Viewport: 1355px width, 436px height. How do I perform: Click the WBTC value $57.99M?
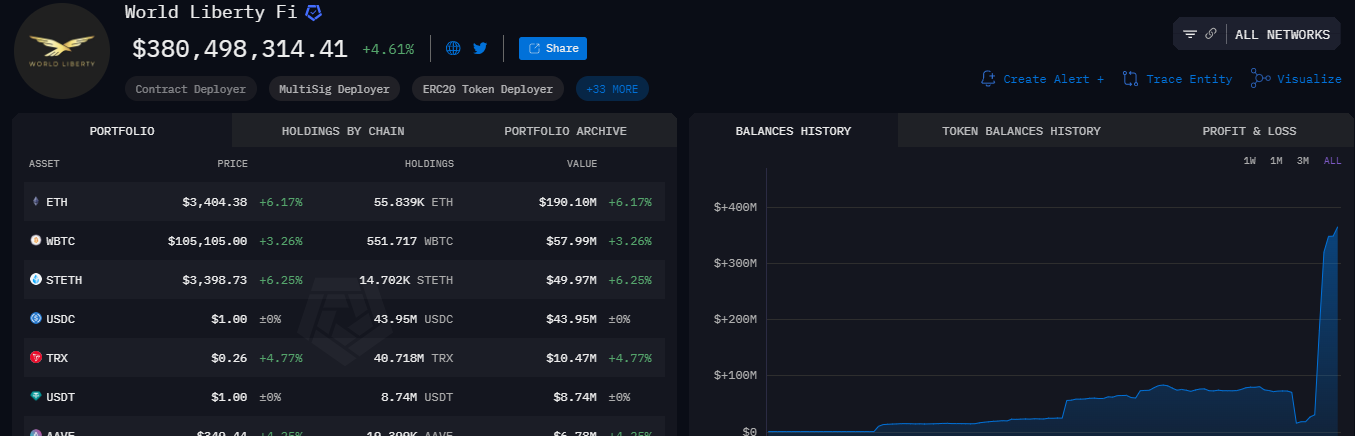(x=571, y=241)
